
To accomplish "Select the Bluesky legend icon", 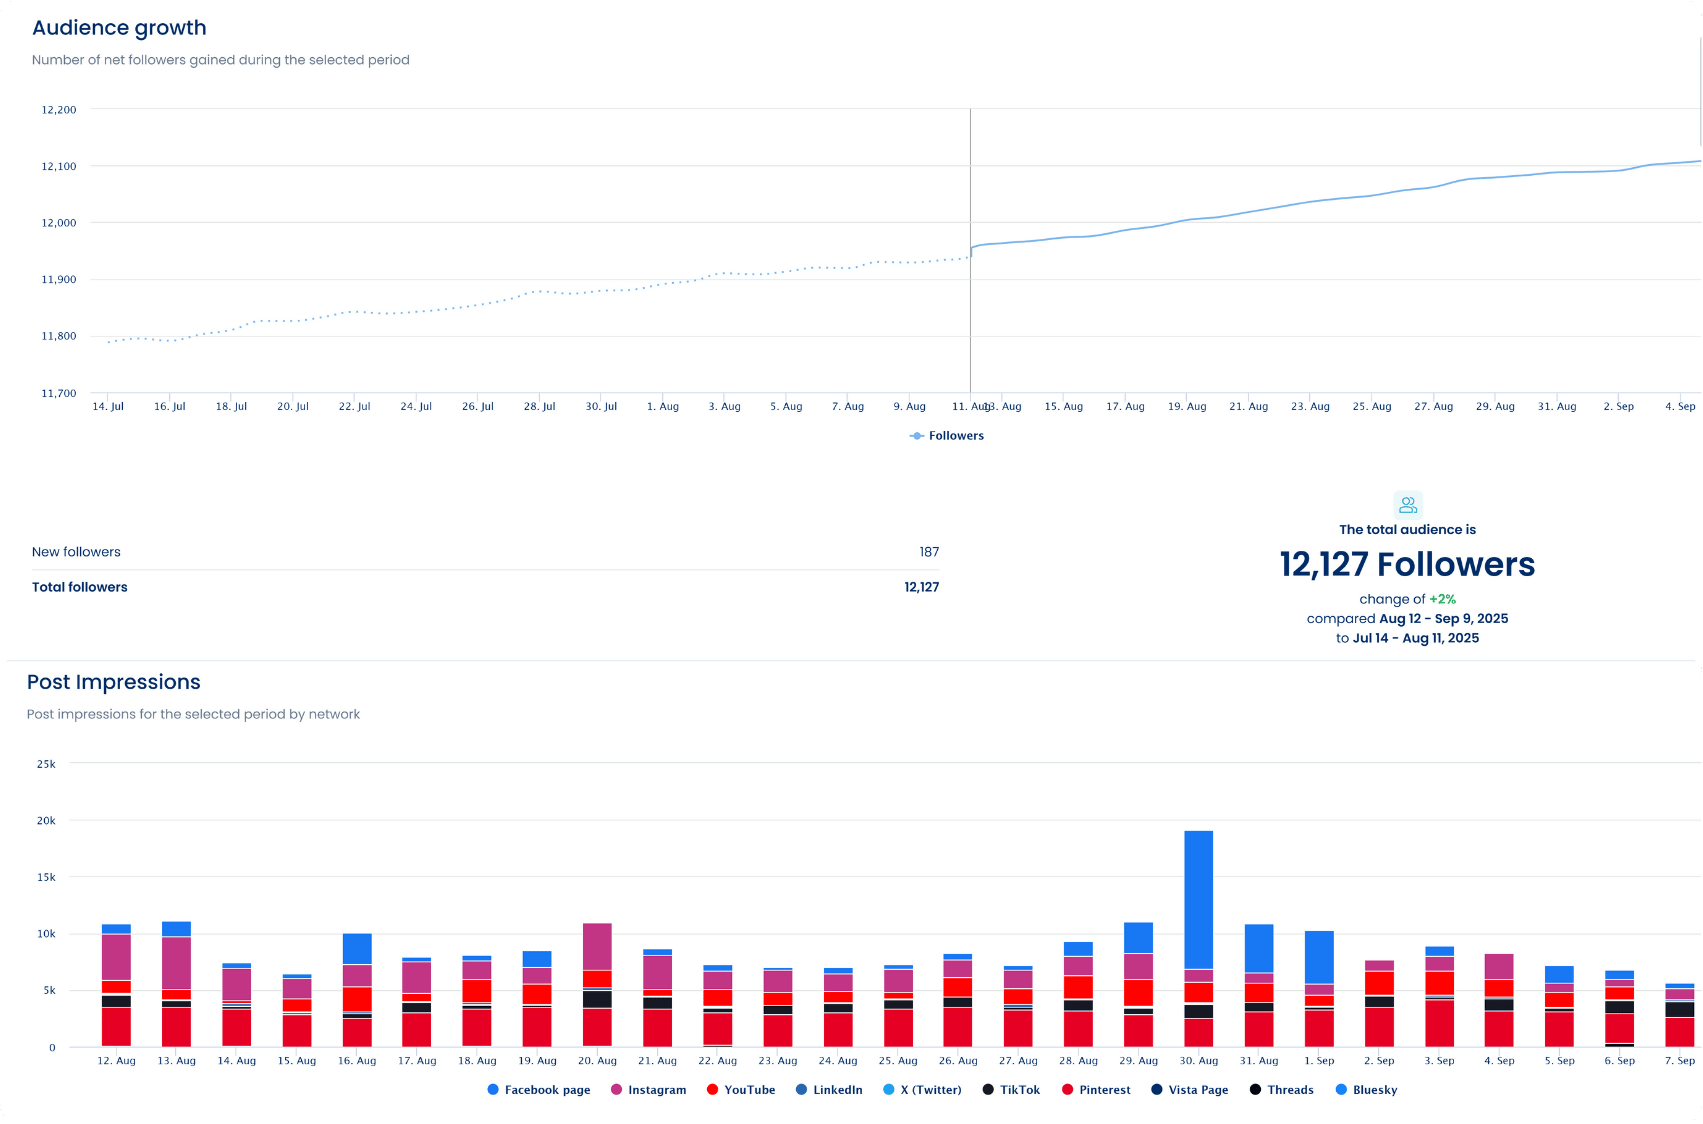I will tap(1340, 1089).
